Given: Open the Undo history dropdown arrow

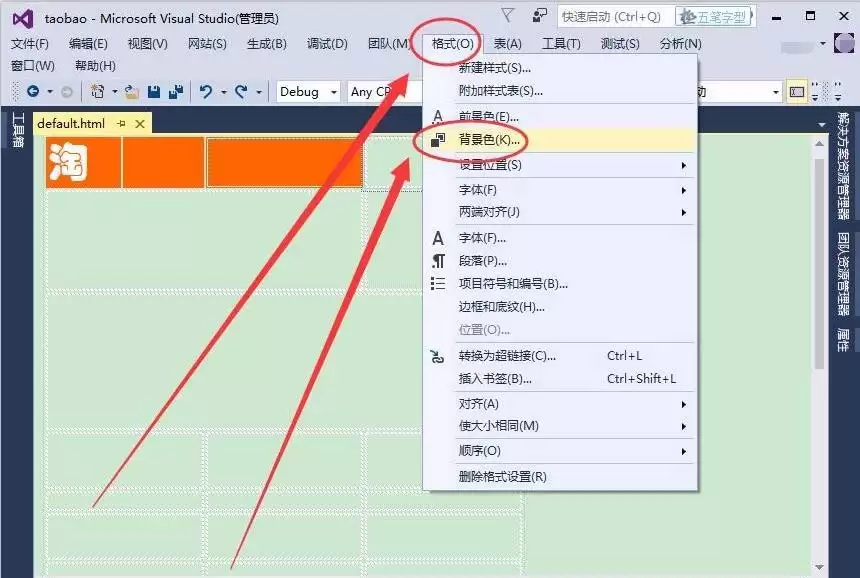Looking at the screenshot, I should pos(224,92).
